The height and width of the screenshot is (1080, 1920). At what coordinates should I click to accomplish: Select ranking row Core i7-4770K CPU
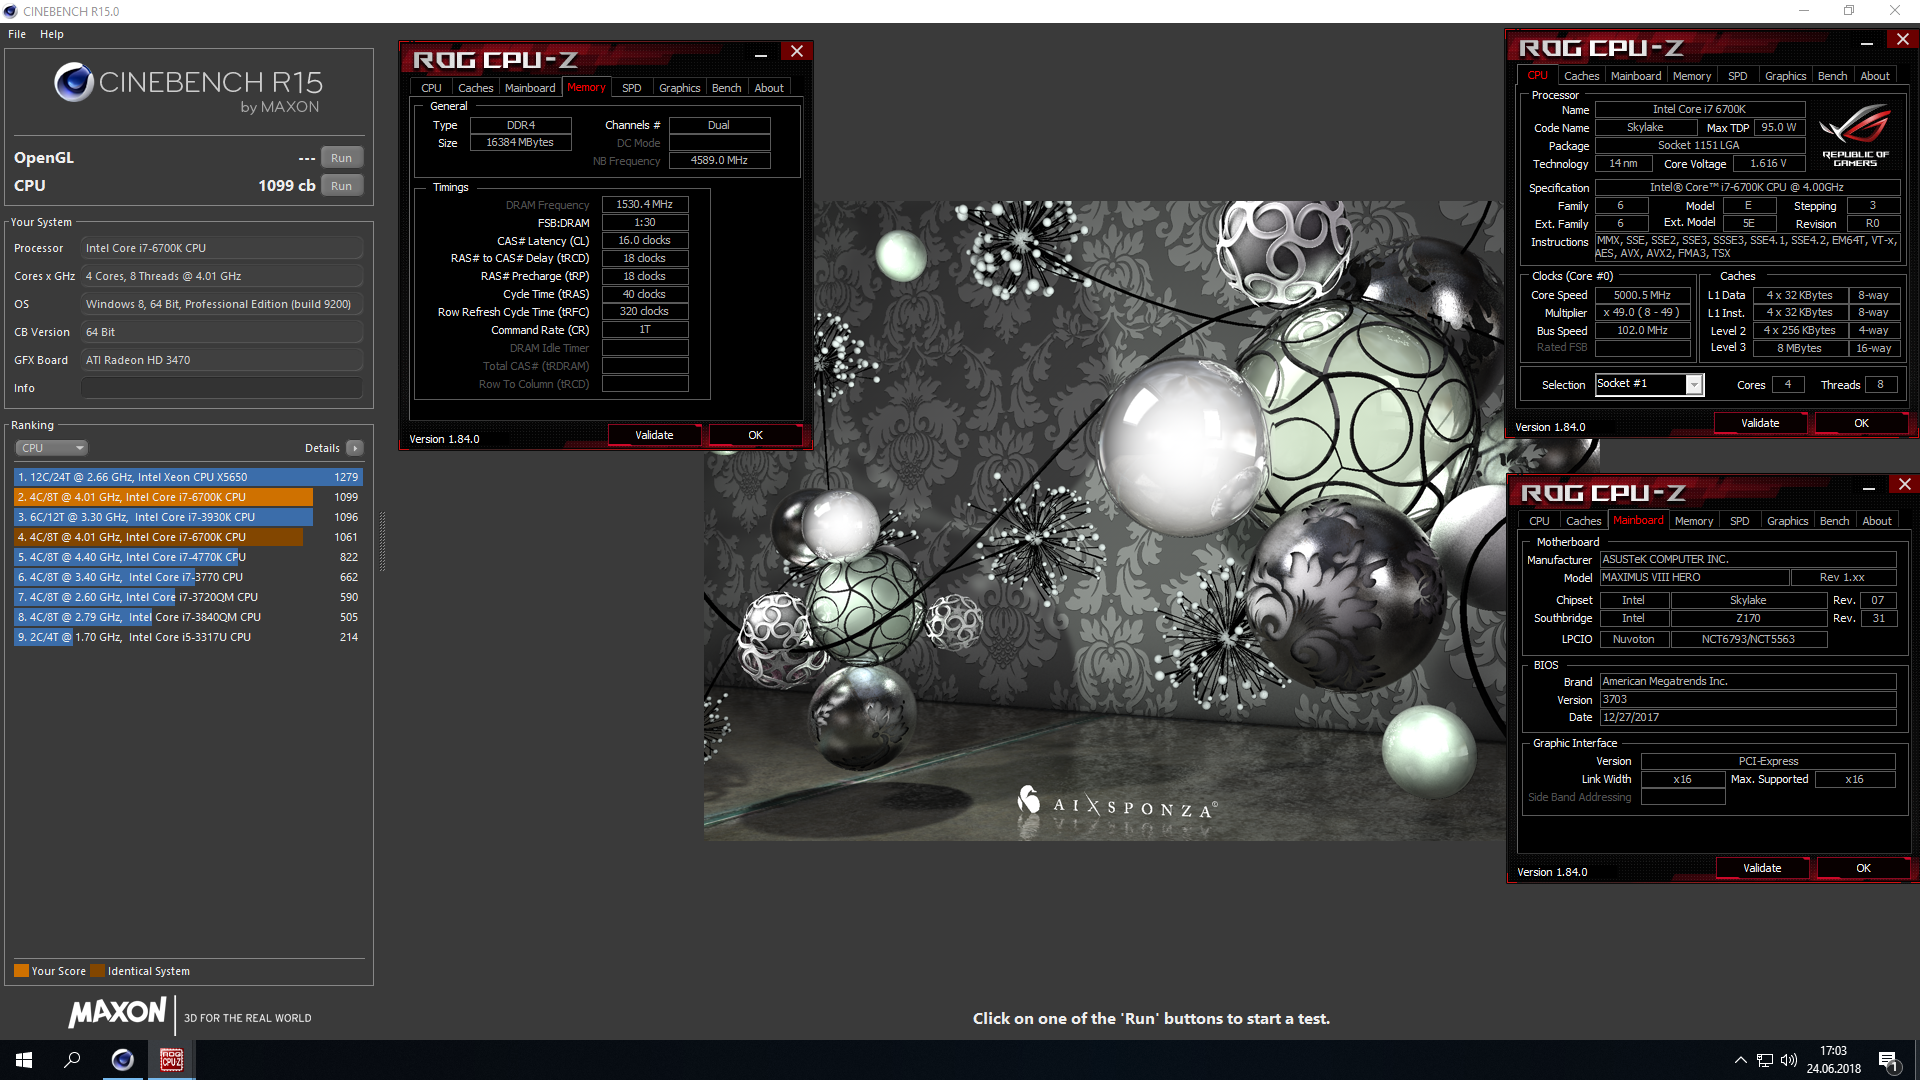point(188,557)
